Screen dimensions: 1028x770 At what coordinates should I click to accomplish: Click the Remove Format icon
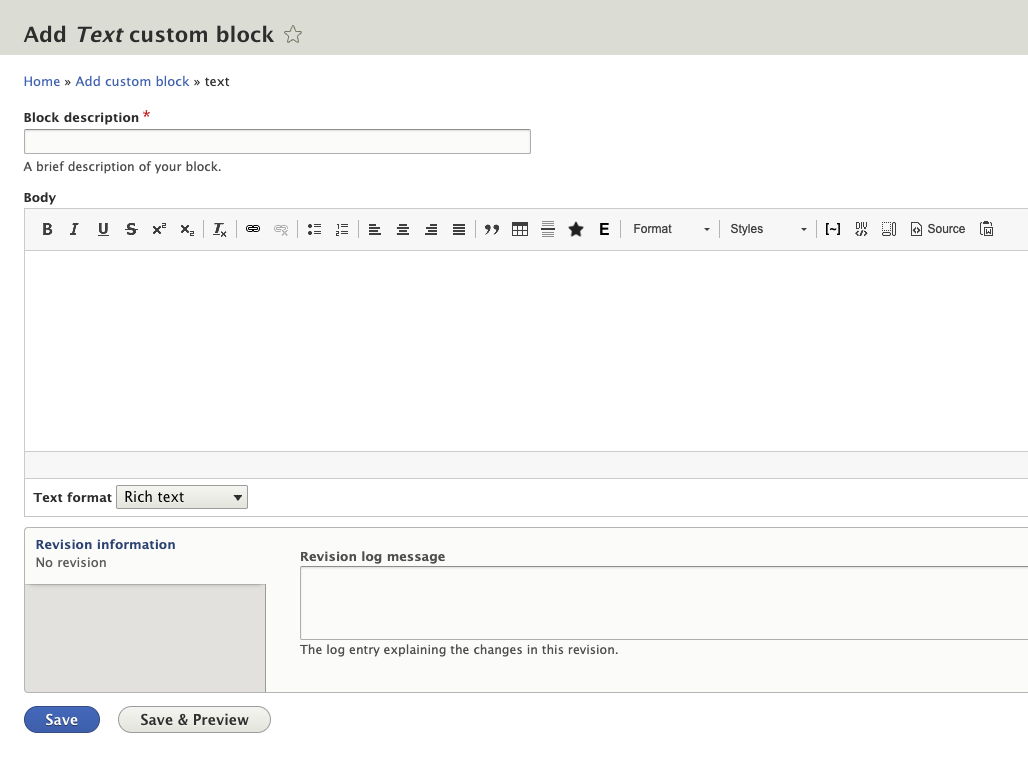220,229
